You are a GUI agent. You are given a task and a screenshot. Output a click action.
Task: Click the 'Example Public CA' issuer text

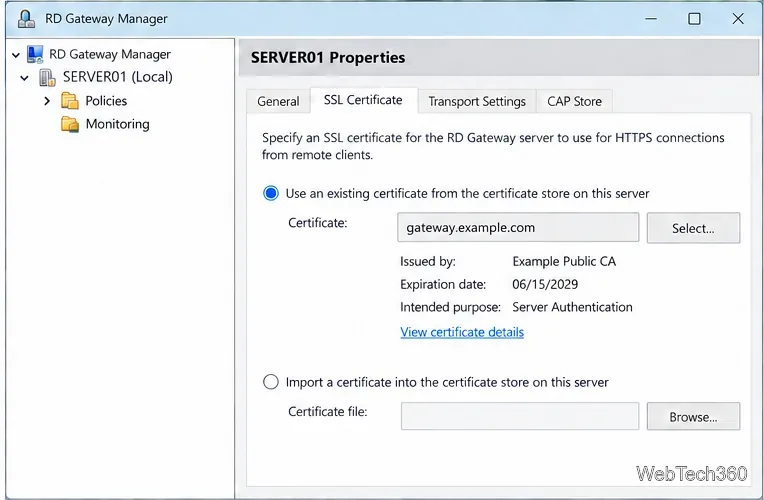[x=564, y=261]
